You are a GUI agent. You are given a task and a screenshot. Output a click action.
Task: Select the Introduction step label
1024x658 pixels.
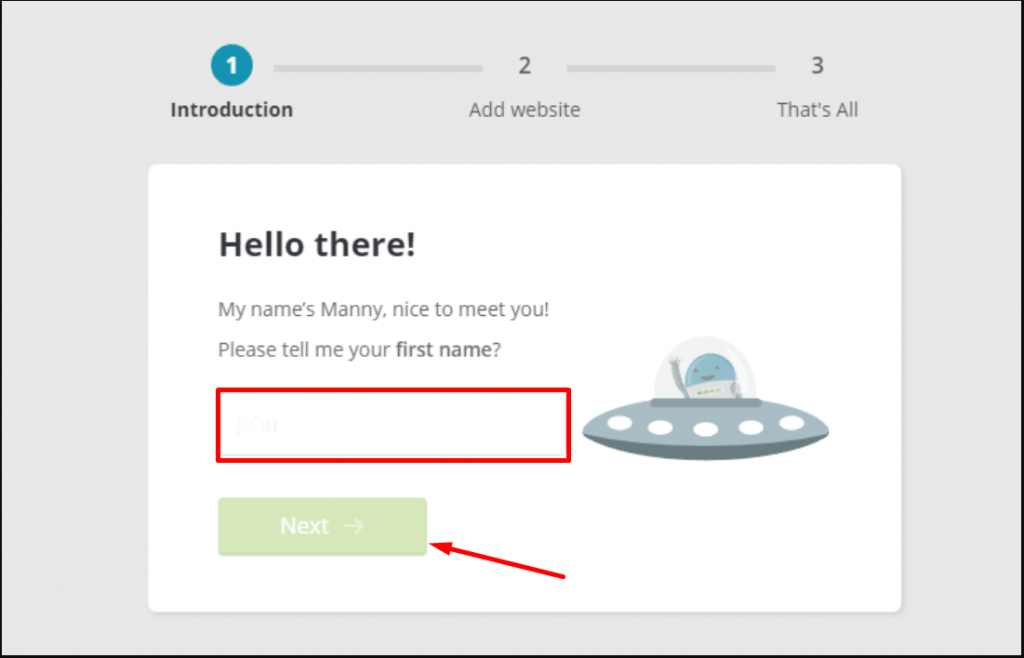[231, 110]
